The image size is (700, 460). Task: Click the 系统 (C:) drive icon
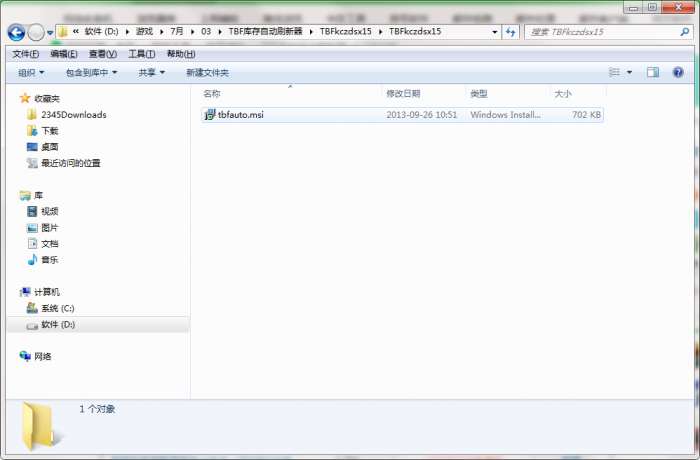32,308
